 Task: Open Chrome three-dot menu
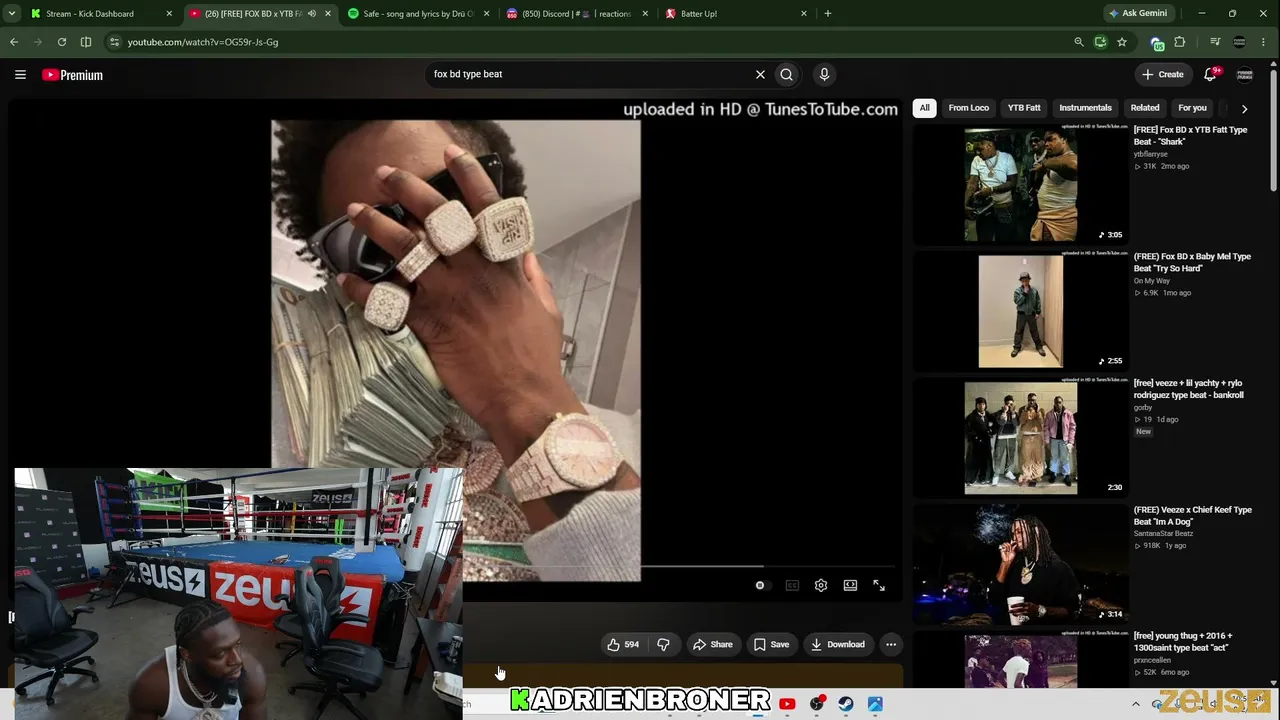tap(1264, 42)
